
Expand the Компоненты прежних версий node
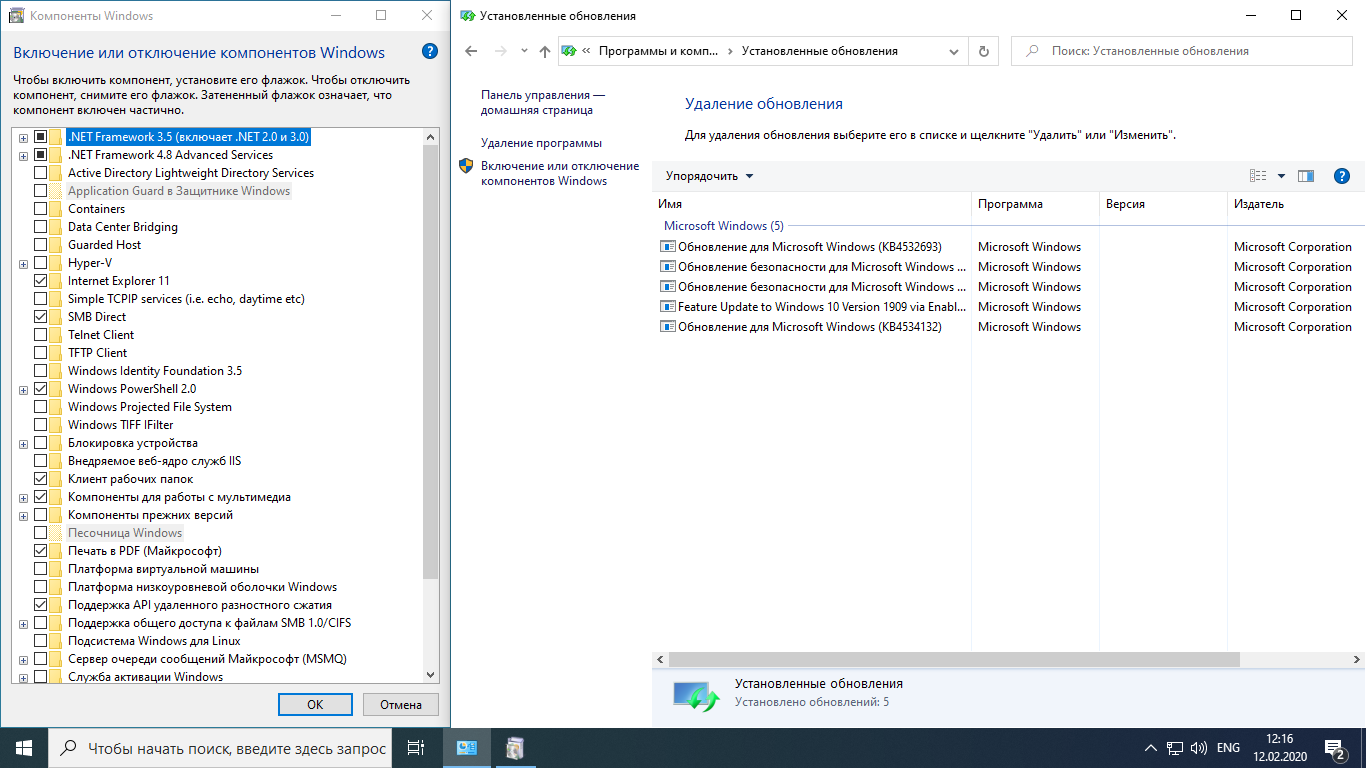(23, 515)
